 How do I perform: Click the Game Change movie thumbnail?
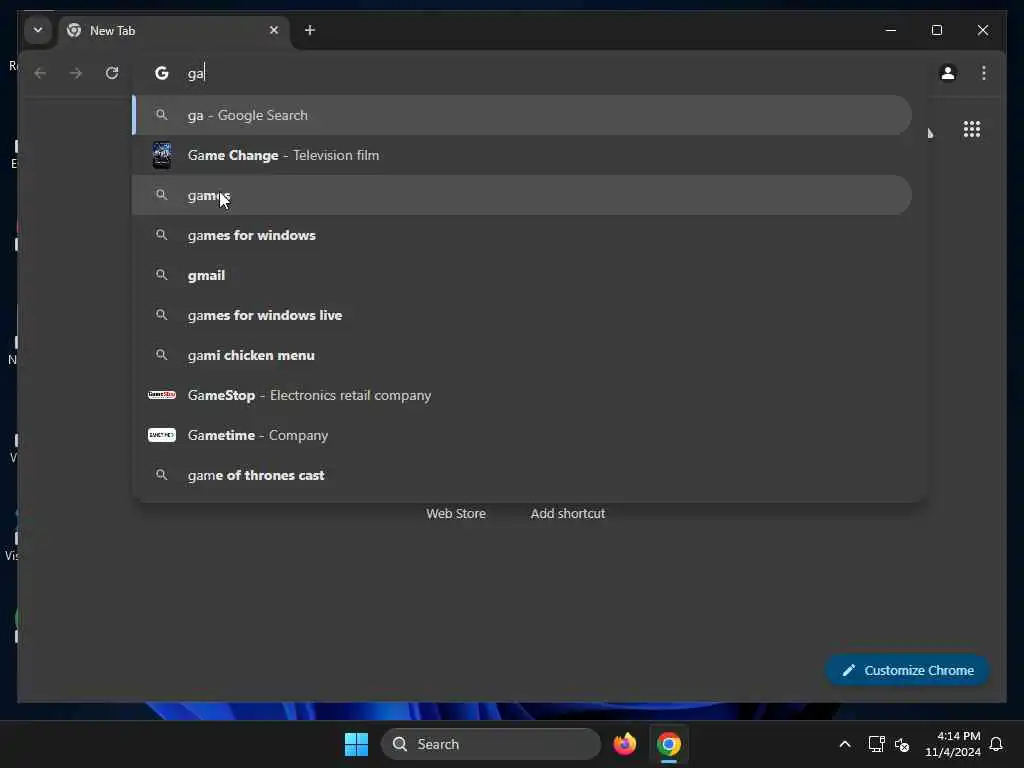[x=161, y=155]
